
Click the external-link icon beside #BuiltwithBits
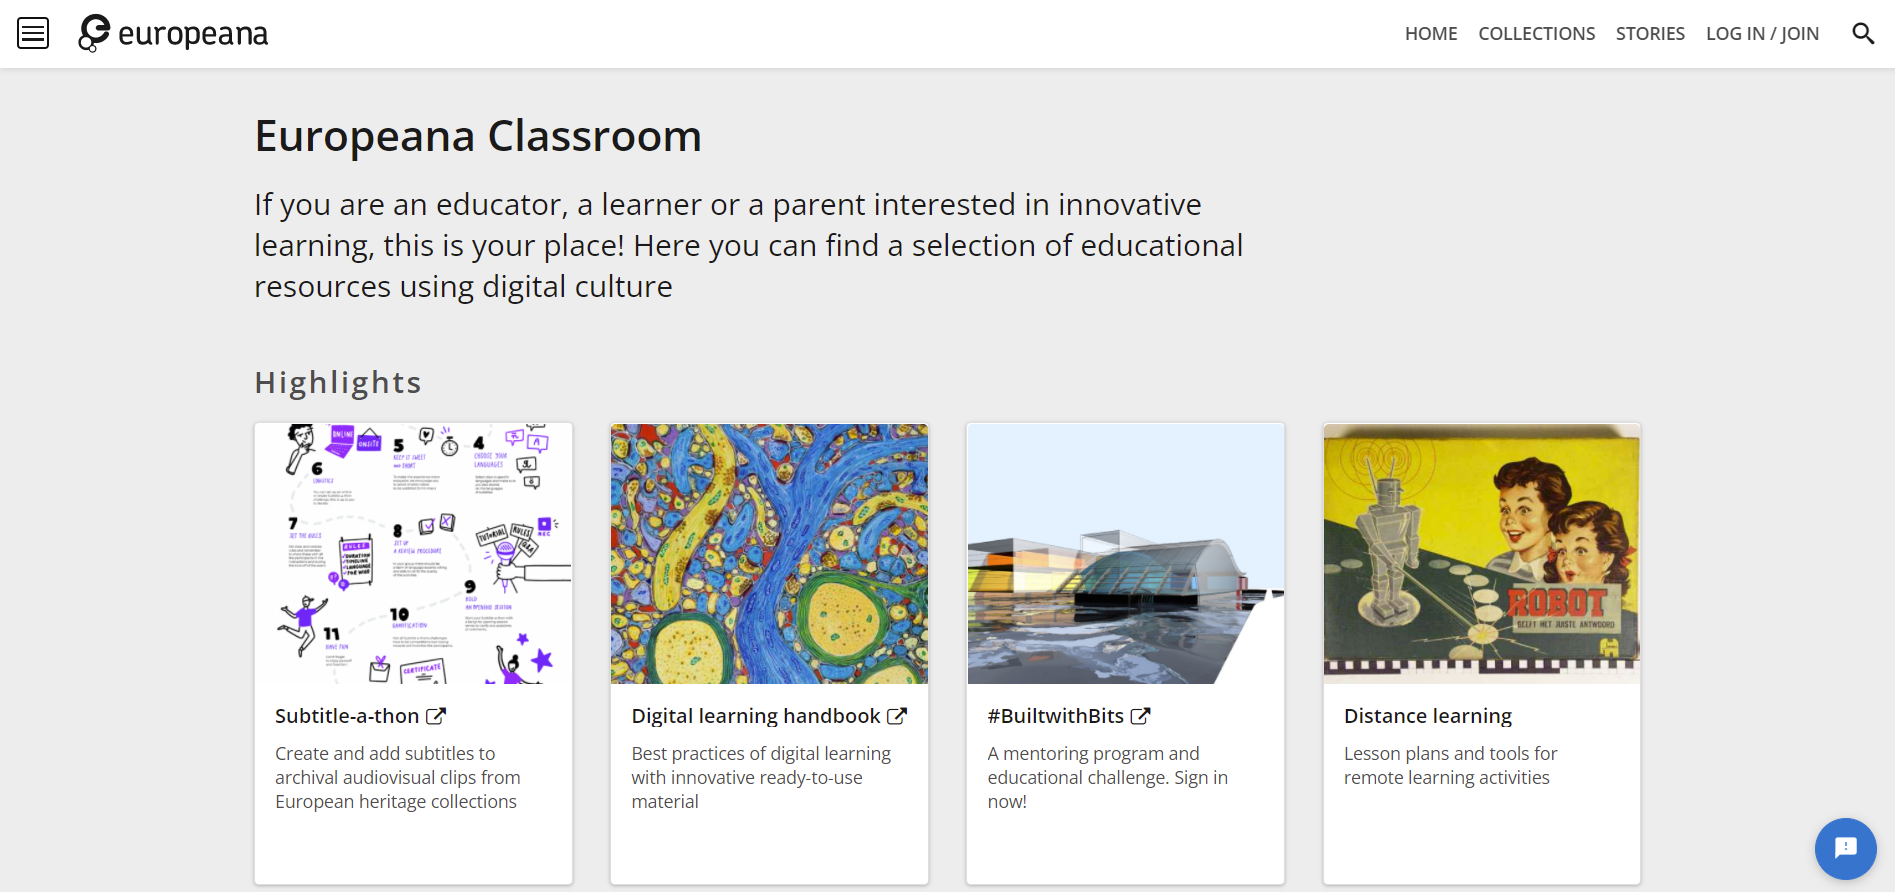click(1140, 716)
